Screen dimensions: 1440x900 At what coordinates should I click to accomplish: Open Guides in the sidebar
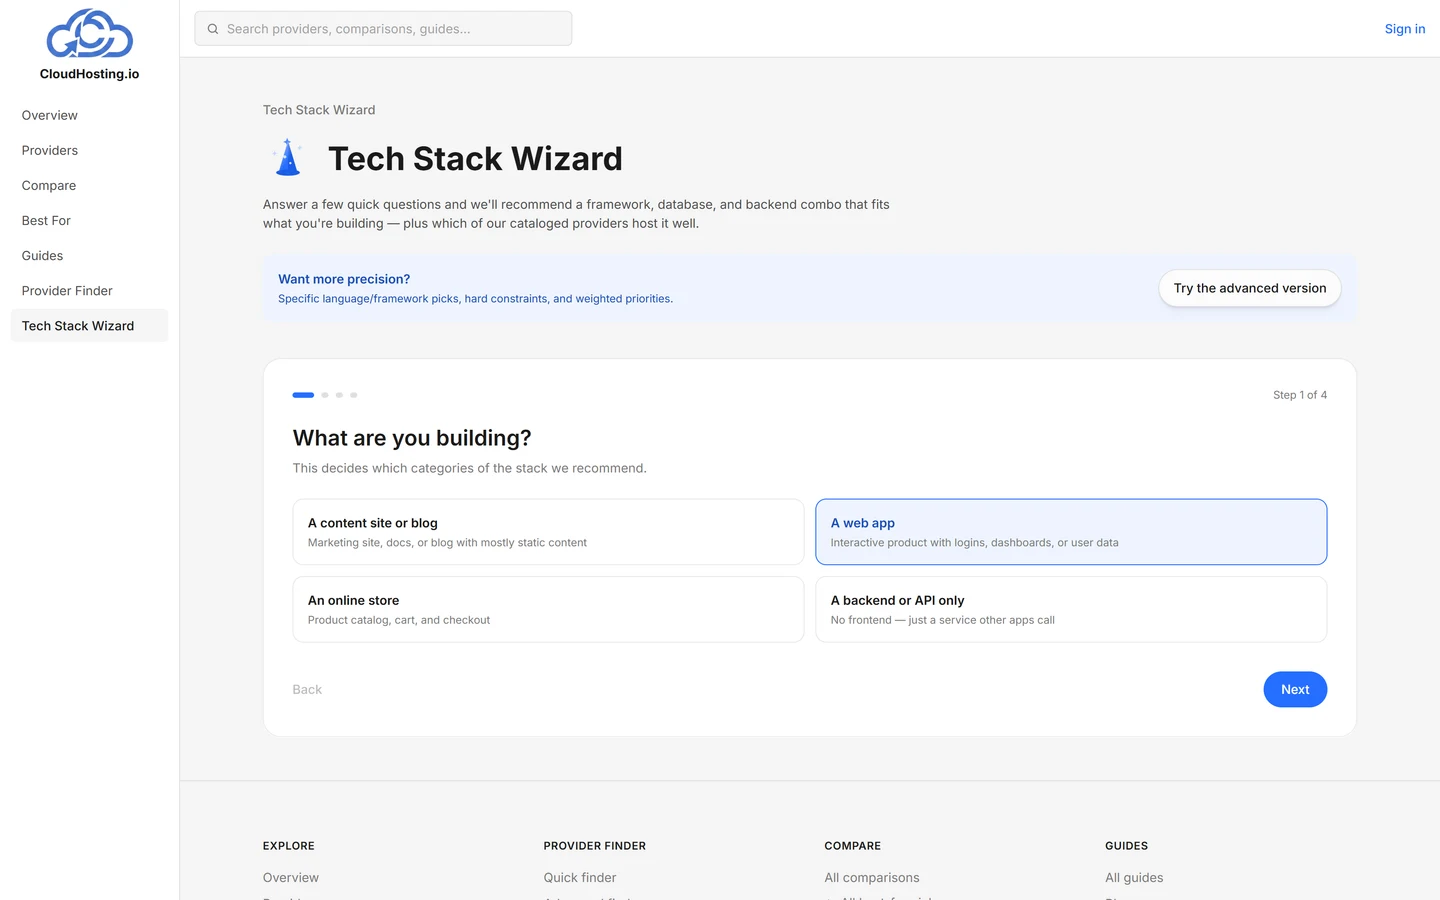pos(89,255)
